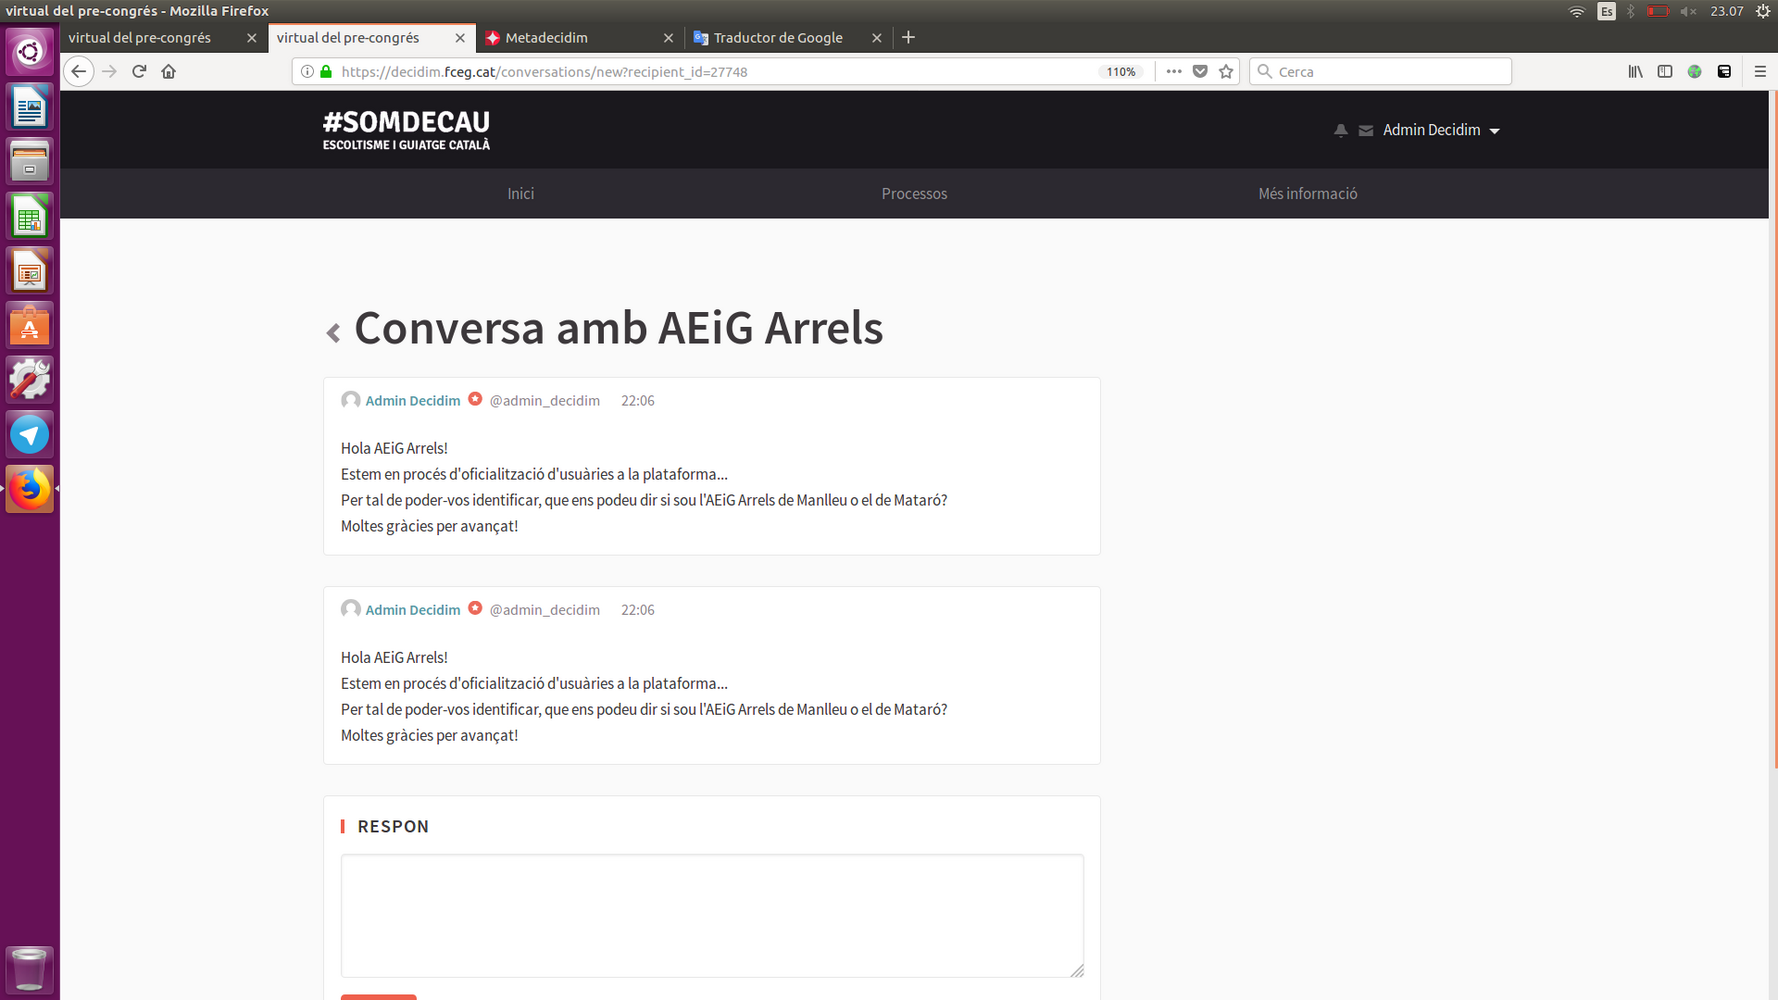Go to Firefox home page icon
The width and height of the screenshot is (1778, 1000).
[x=169, y=72]
